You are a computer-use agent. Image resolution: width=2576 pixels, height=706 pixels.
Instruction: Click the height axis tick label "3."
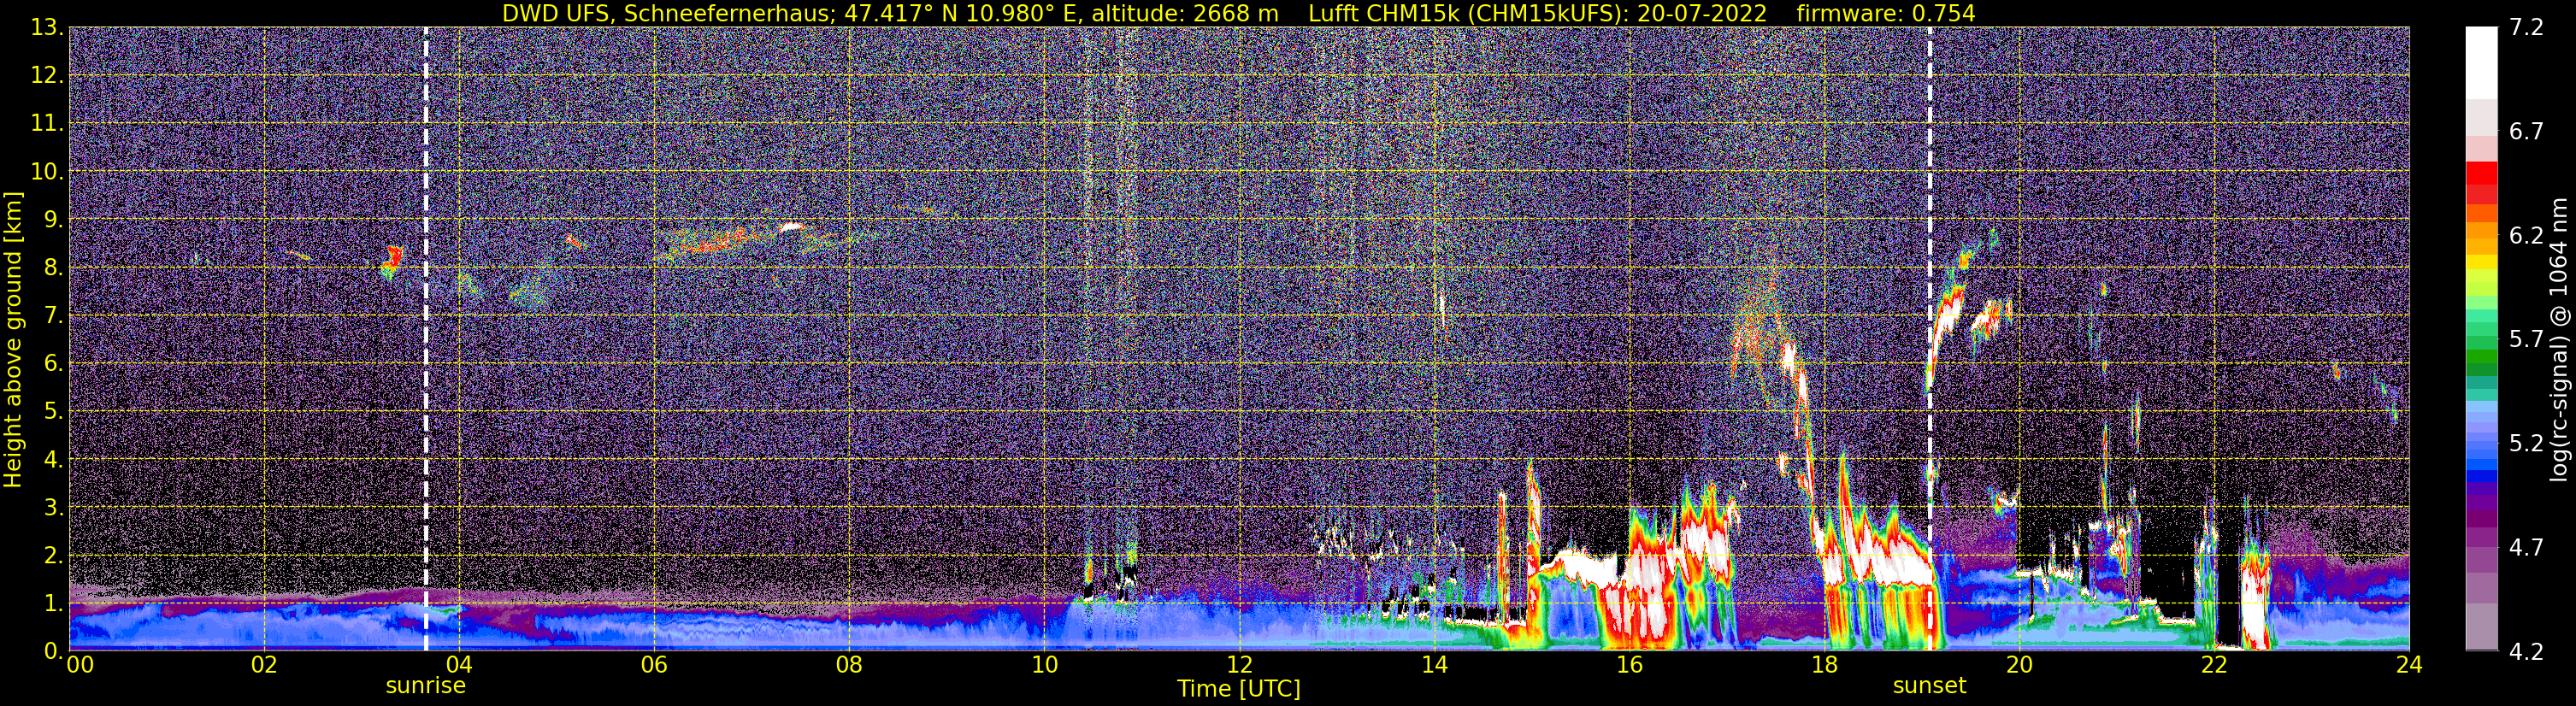[x=53, y=507]
